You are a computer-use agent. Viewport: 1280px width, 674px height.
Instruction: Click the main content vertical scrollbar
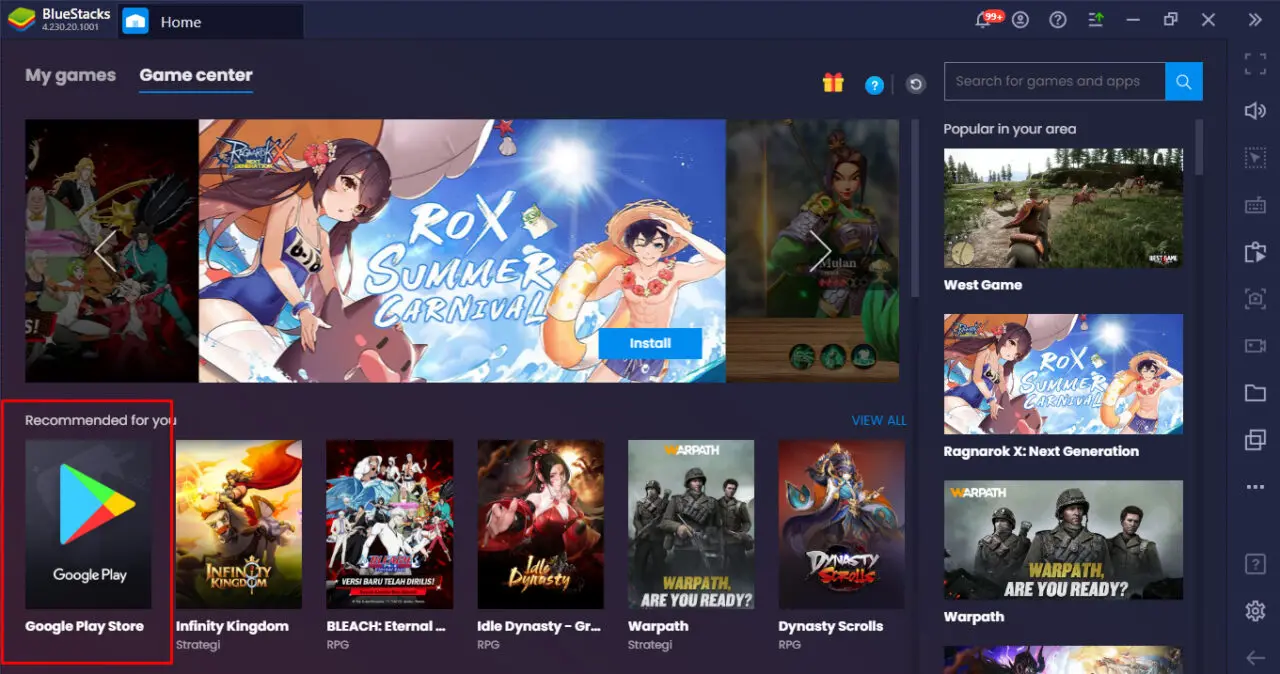pos(914,208)
